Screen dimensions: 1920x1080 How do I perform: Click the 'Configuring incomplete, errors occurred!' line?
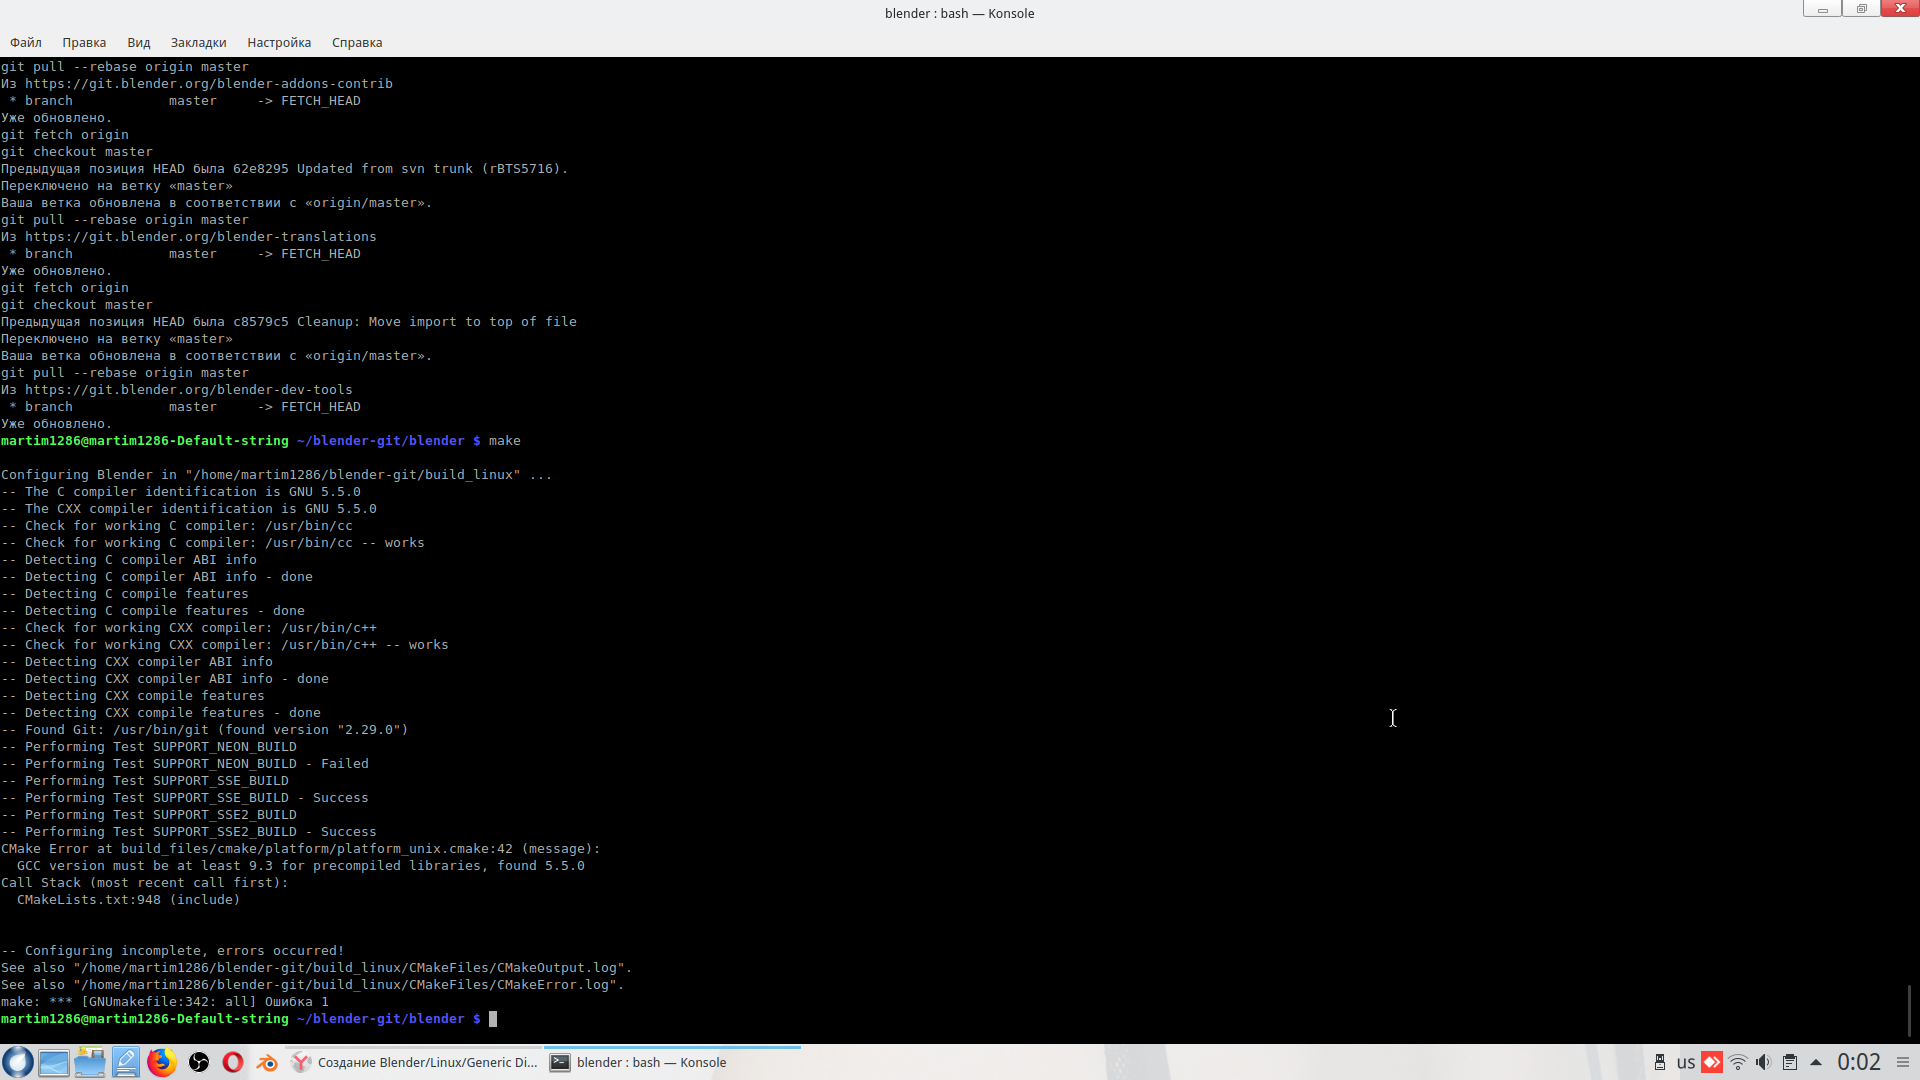[x=173, y=951]
